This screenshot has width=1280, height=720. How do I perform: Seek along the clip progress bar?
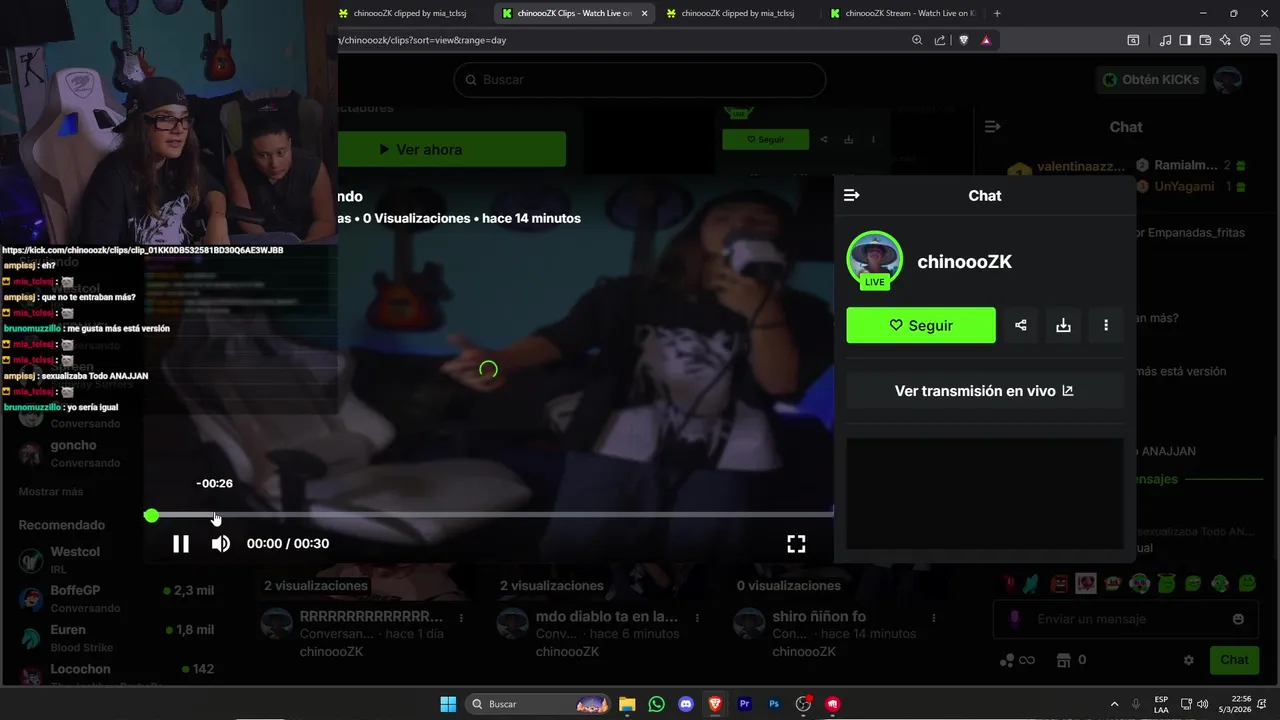[491, 515]
